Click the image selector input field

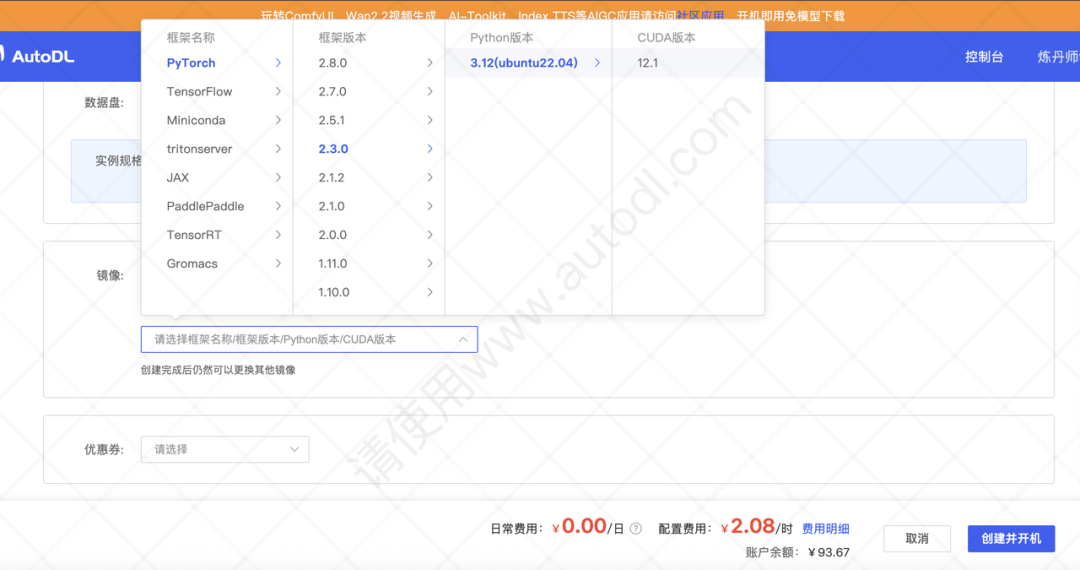pos(309,339)
